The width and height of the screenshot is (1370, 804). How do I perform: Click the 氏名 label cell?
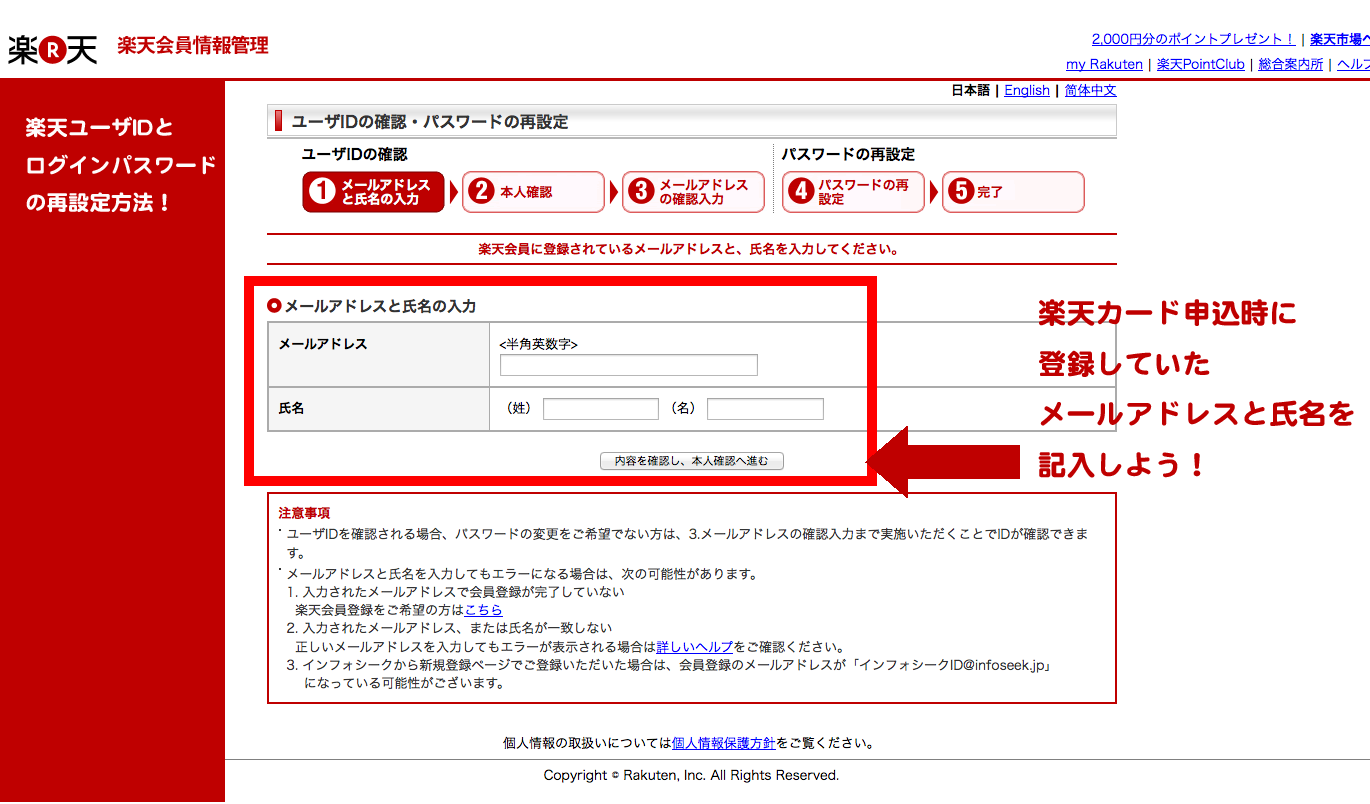point(379,409)
